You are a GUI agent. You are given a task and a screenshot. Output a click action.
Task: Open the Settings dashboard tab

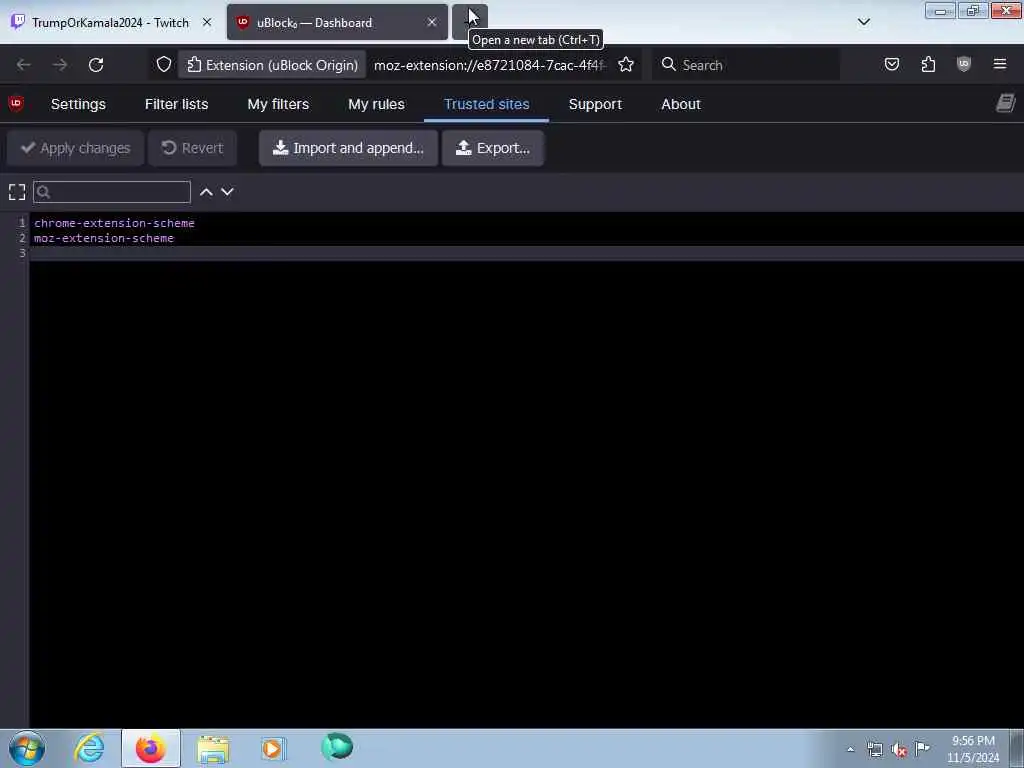pyautogui.click(x=78, y=104)
